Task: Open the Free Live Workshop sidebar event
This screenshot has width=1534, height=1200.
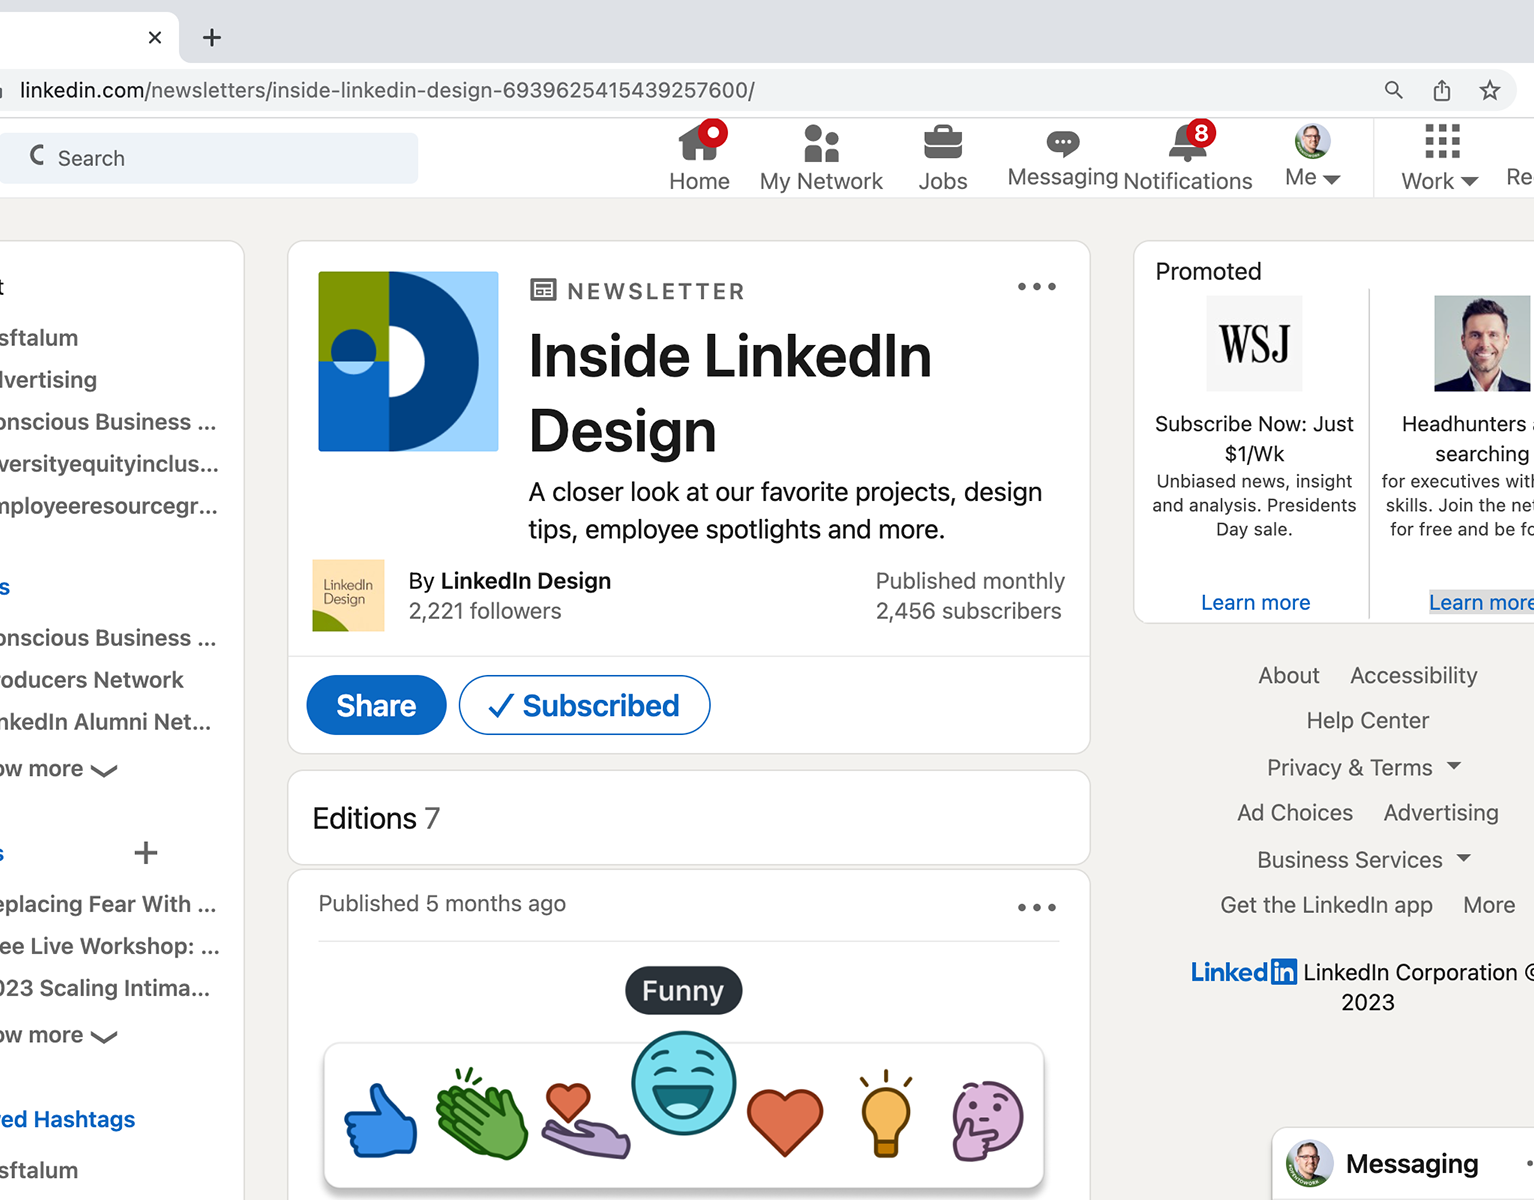Action: tap(110, 946)
